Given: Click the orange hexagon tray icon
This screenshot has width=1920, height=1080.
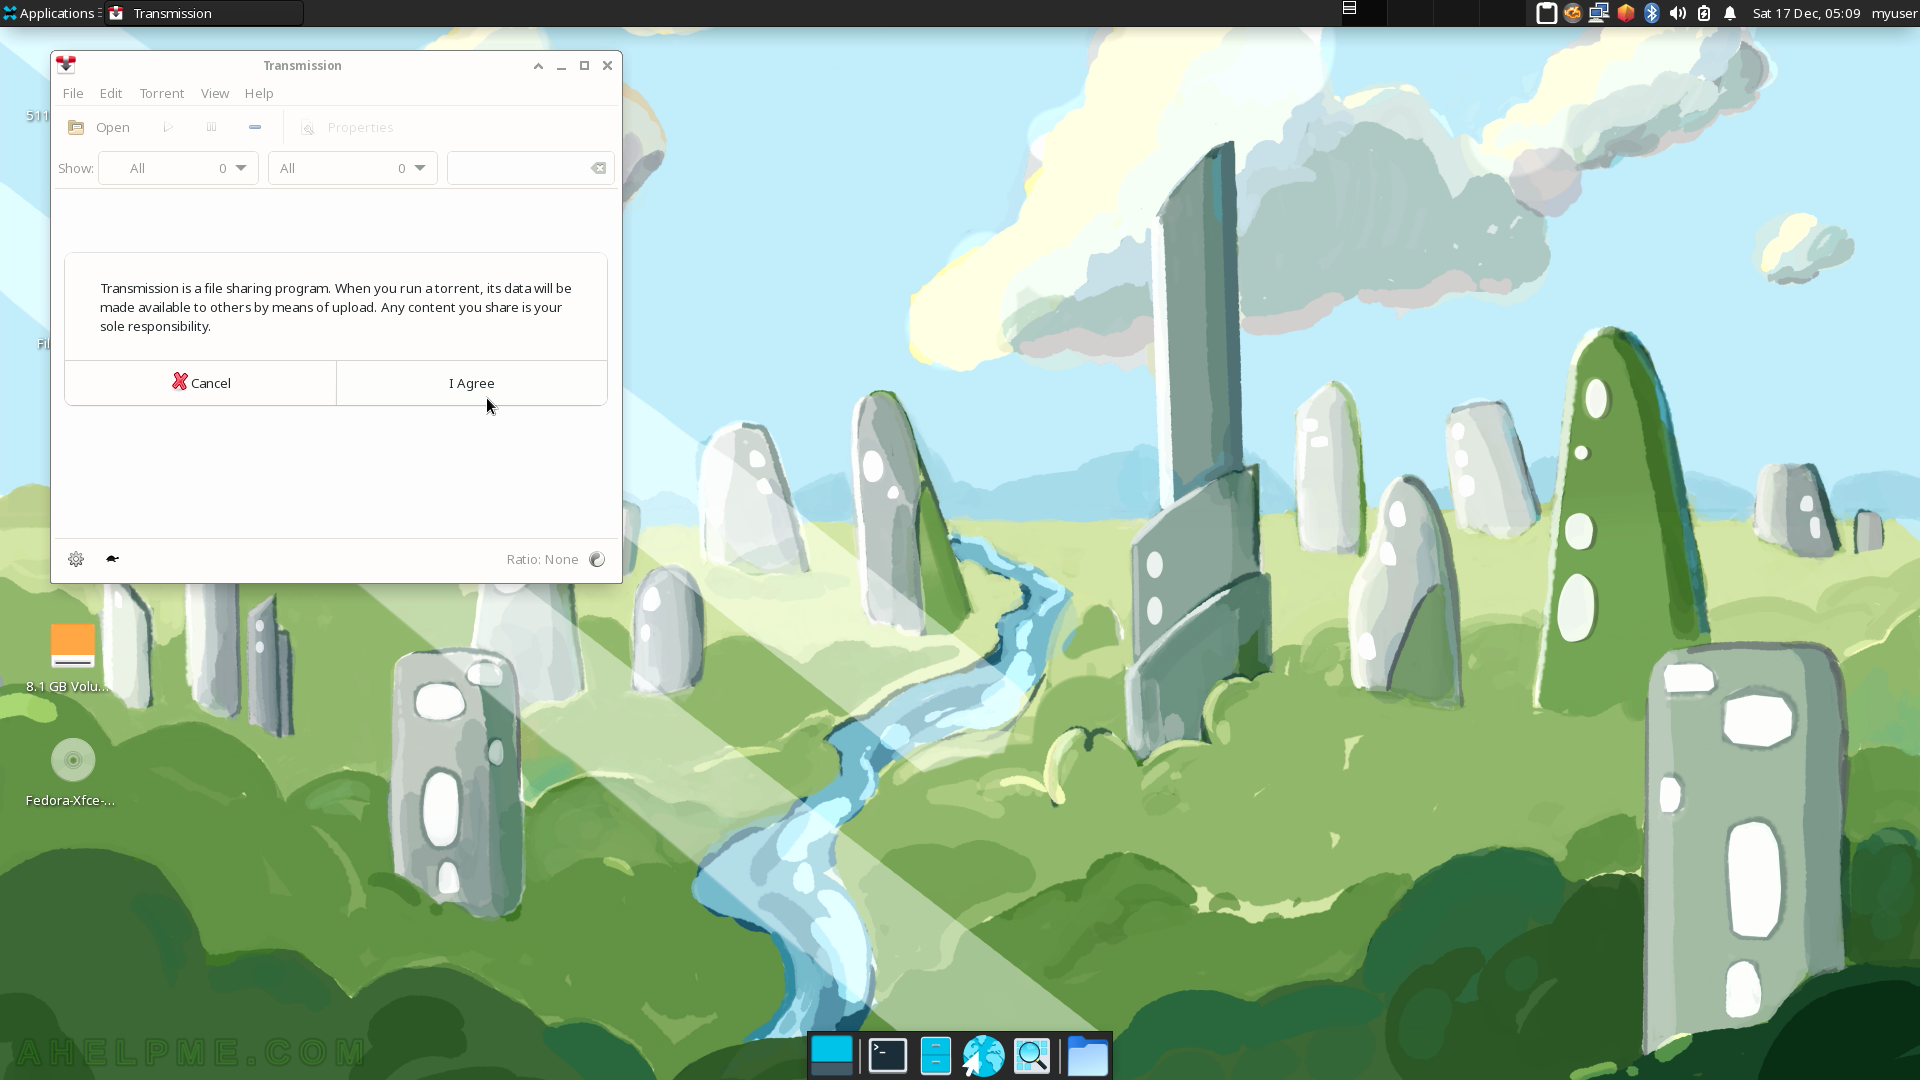Looking at the screenshot, I should coord(1626,13).
